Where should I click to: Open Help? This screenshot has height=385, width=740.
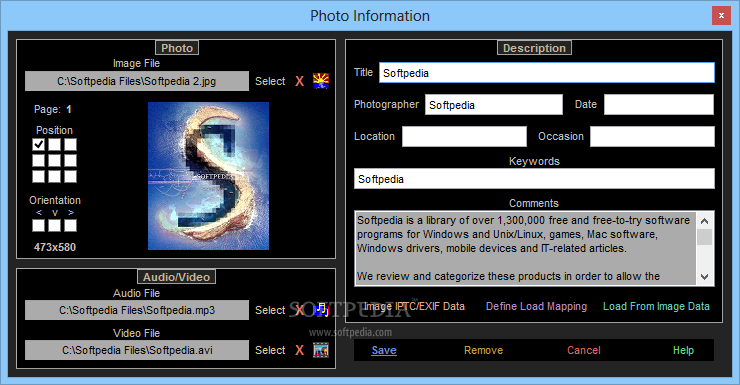click(683, 350)
